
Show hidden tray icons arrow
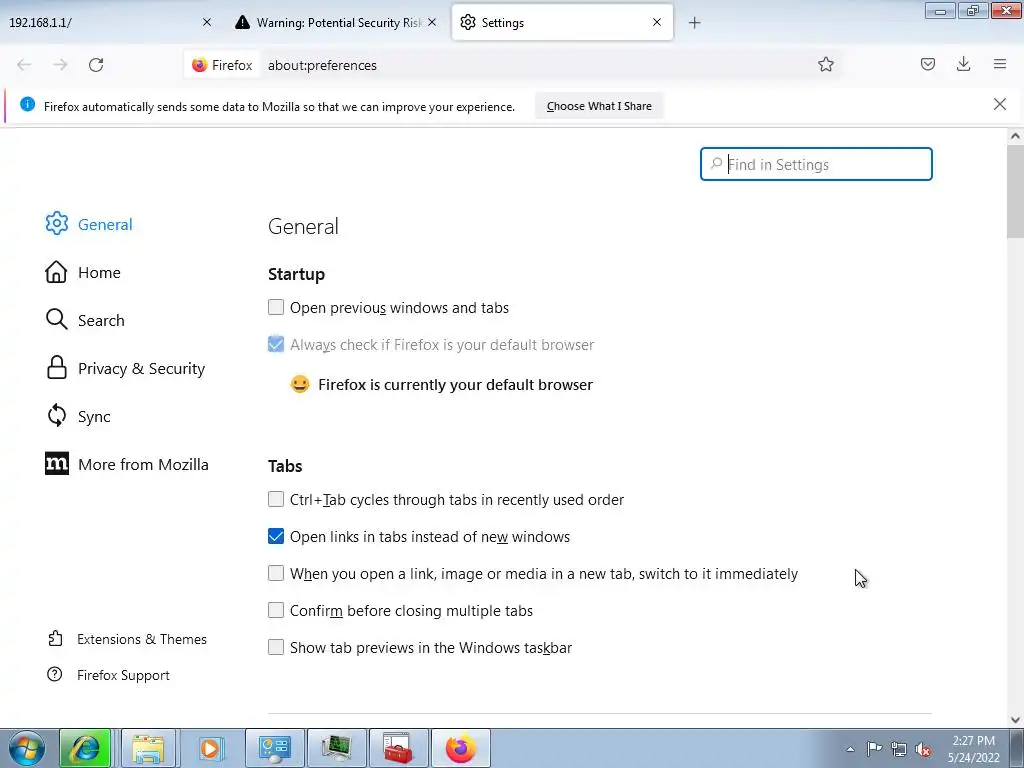(850, 749)
